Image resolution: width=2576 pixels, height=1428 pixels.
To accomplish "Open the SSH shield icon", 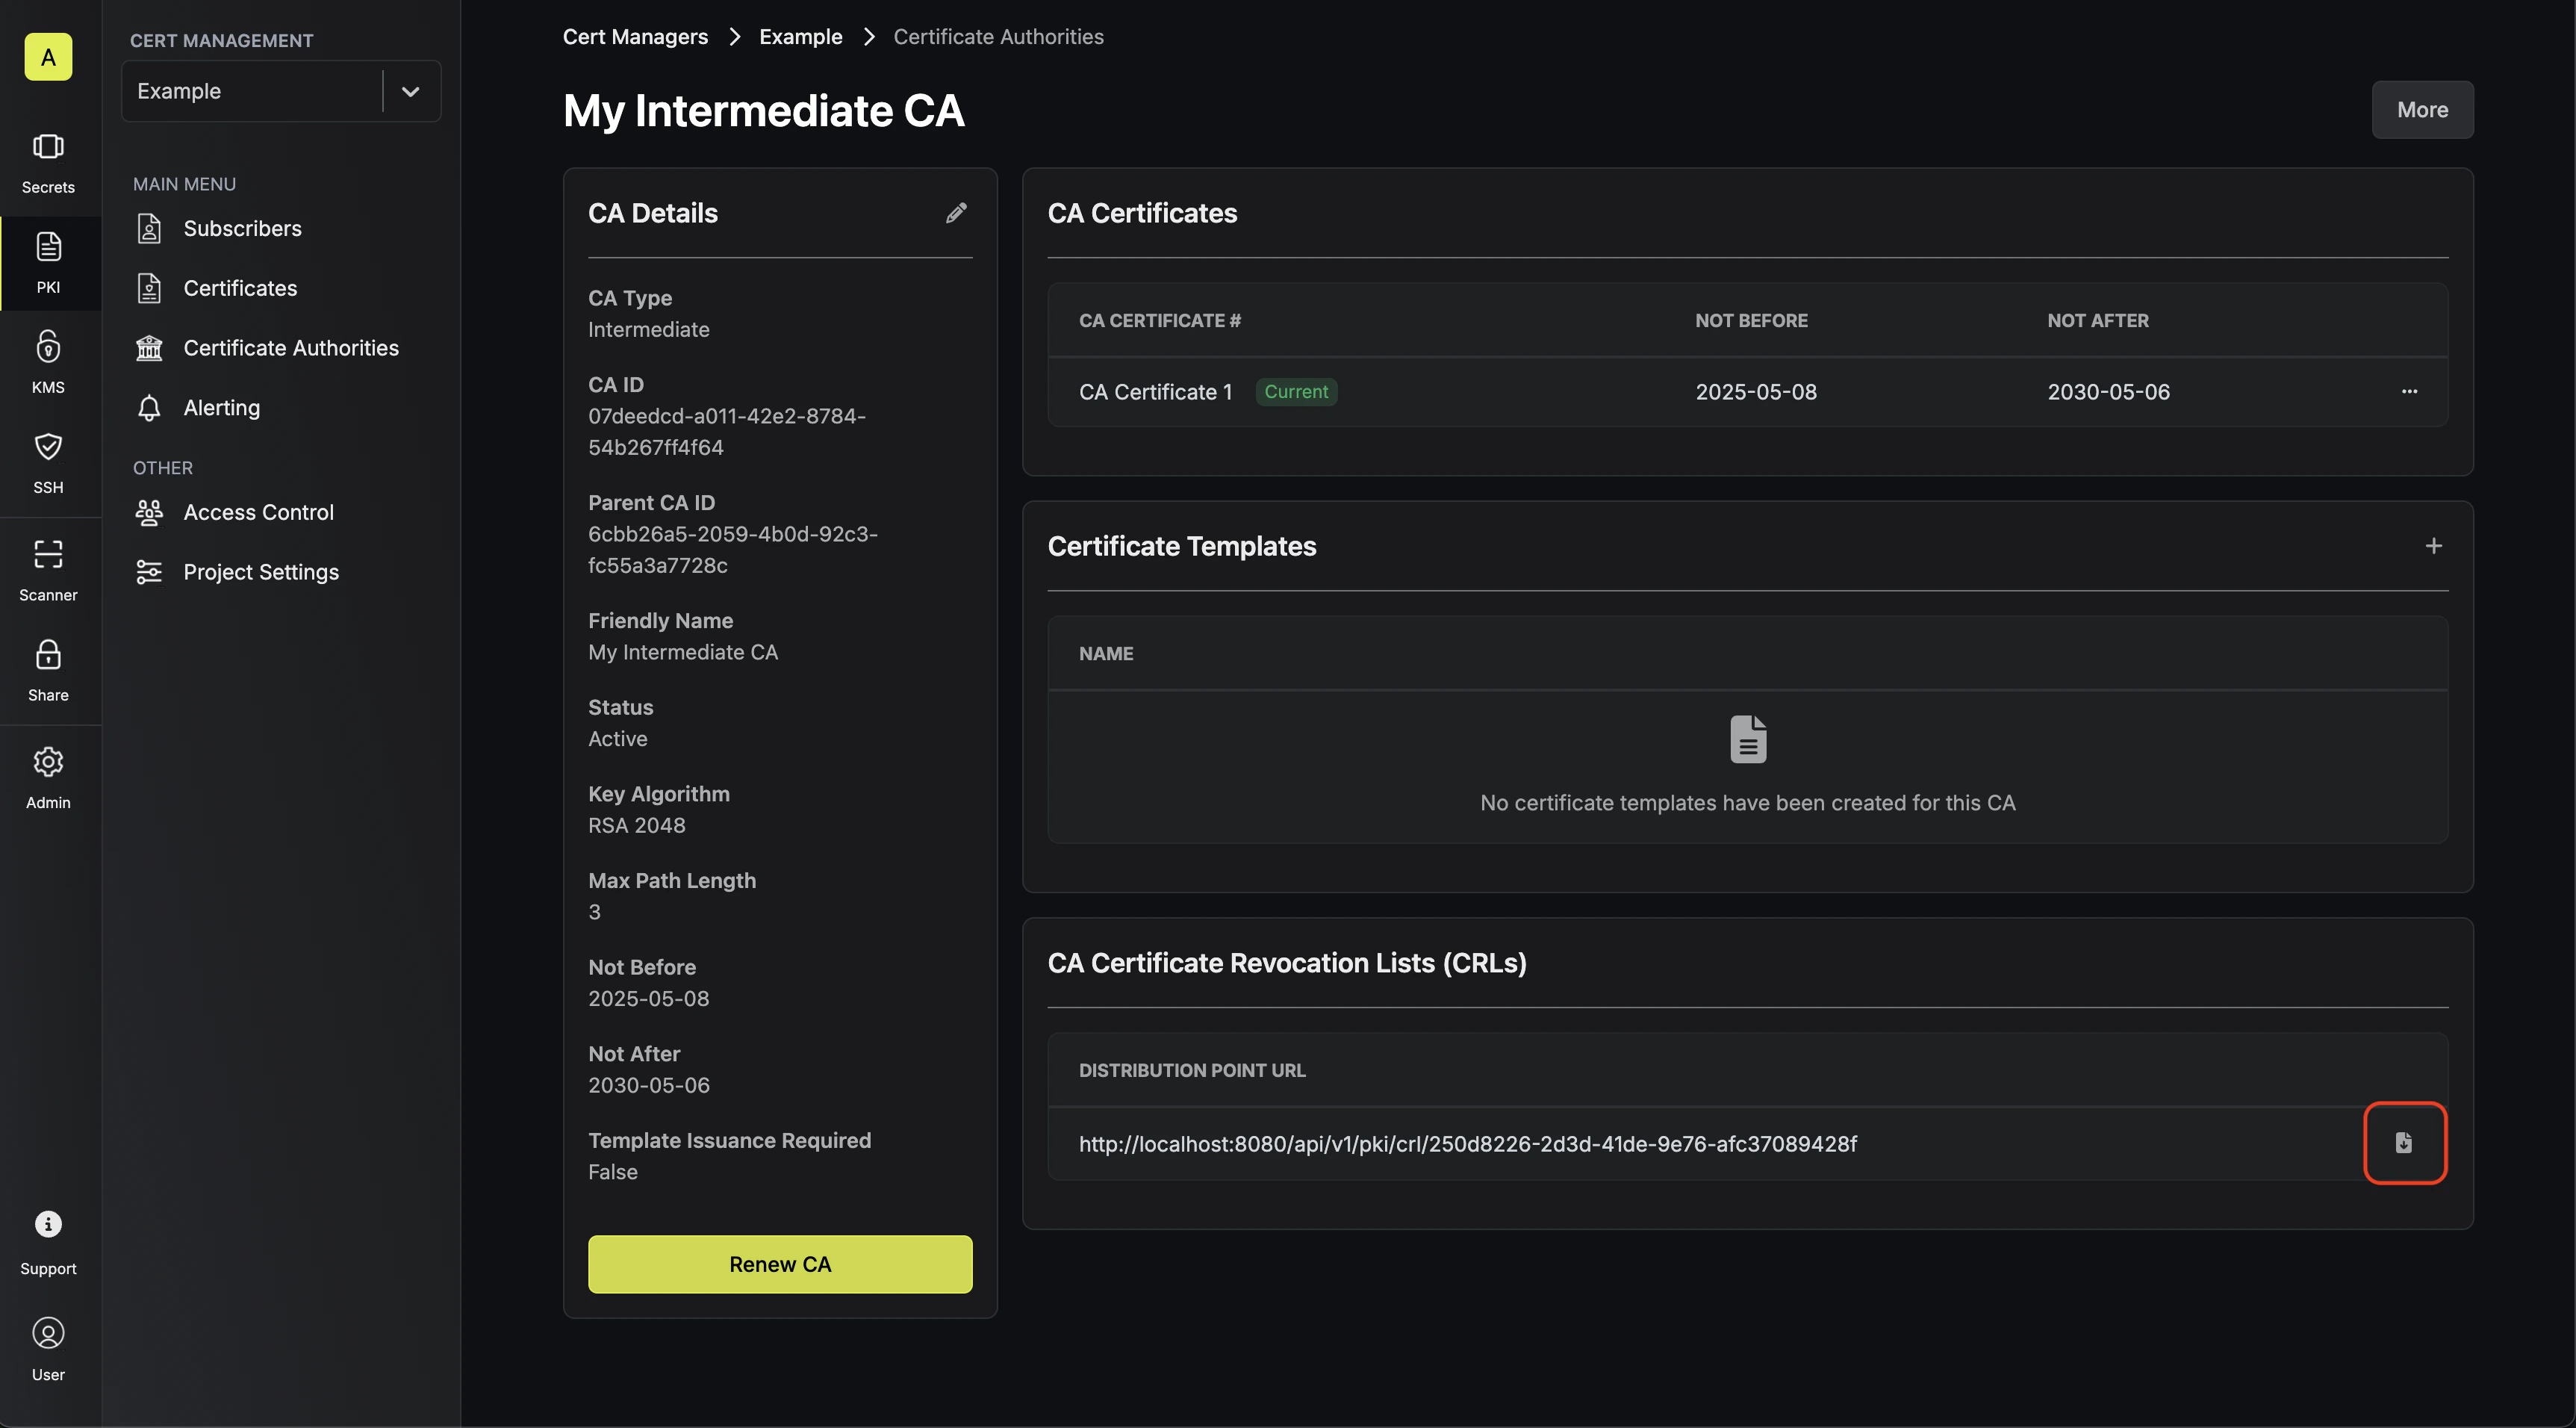I will 48,446.
